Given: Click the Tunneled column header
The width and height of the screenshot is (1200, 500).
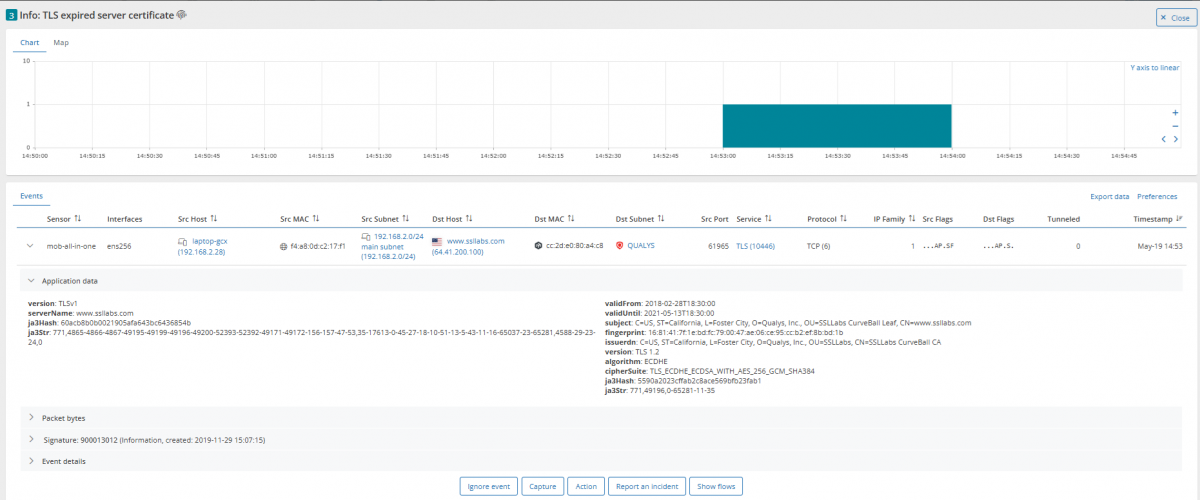Looking at the screenshot, I should pyautogui.click(x=1063, y=218).
